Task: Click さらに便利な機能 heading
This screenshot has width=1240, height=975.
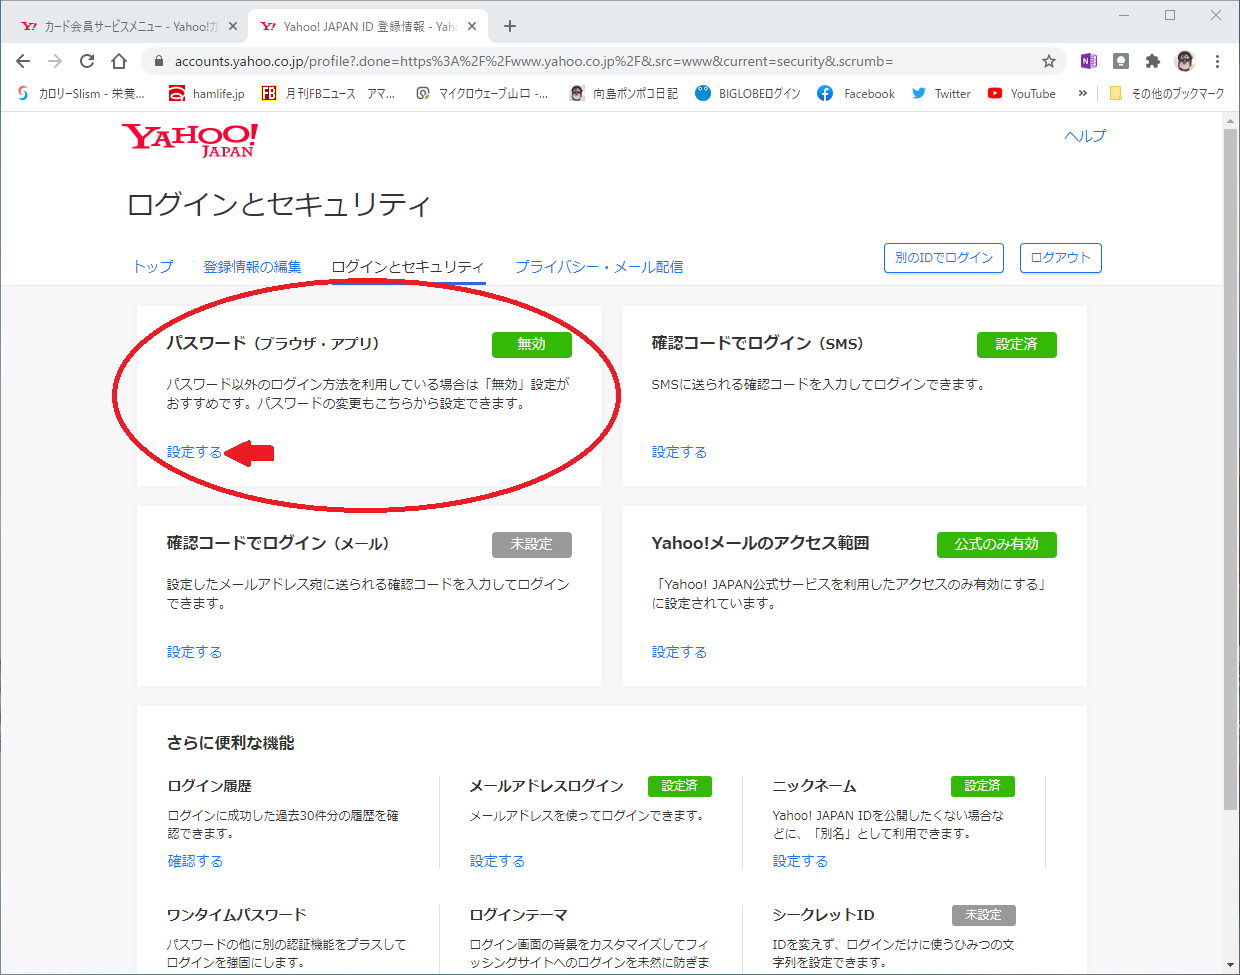Action: pyautogui.click(x=231, y=743)
